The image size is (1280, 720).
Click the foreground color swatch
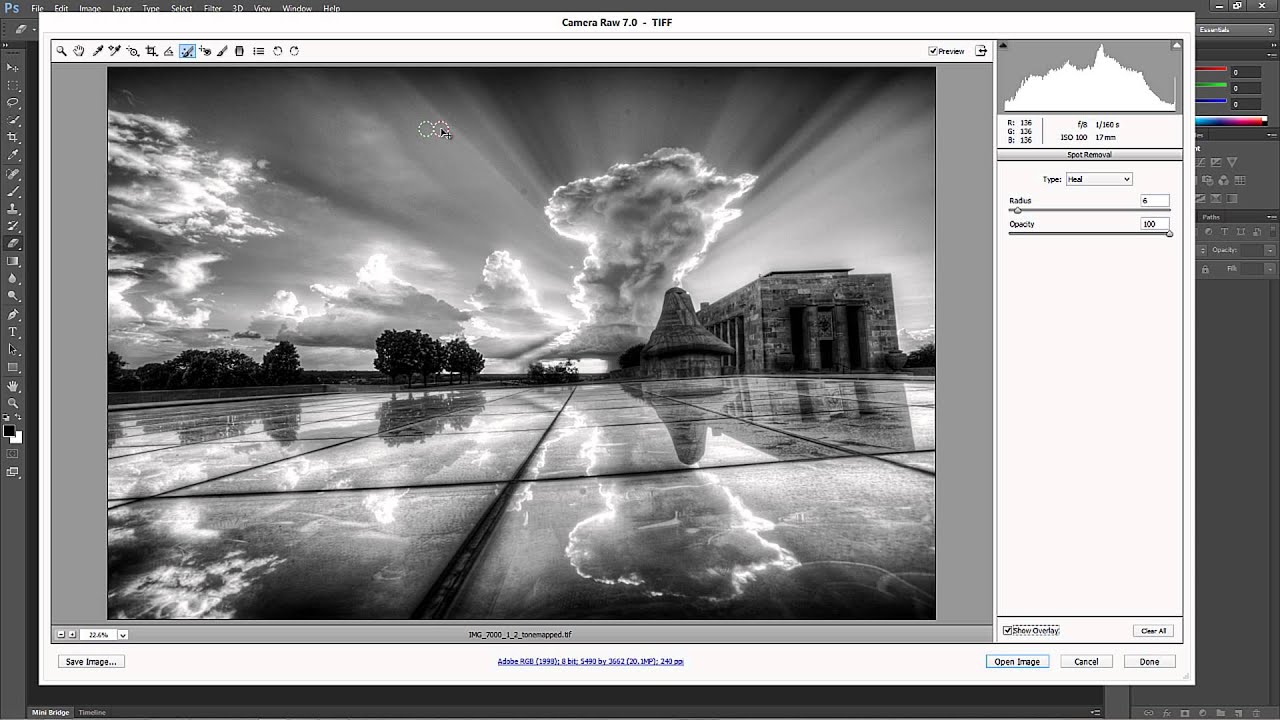9,431
